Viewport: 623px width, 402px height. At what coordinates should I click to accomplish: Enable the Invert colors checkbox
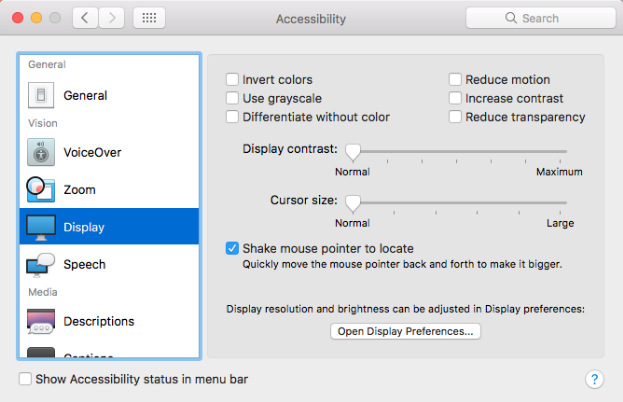(232, 79)
